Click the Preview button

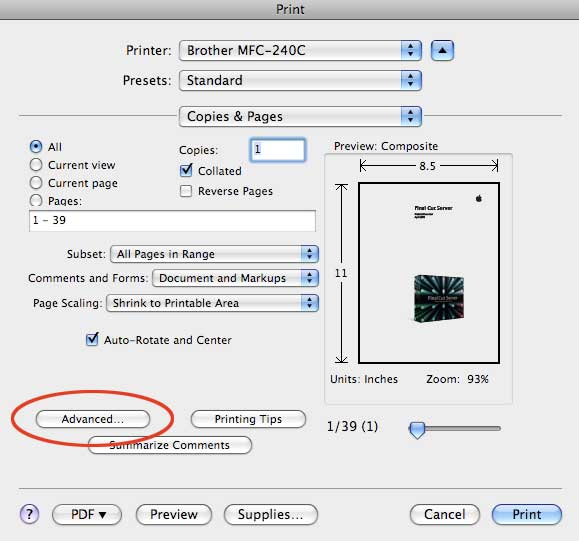(x=174, y=514)
